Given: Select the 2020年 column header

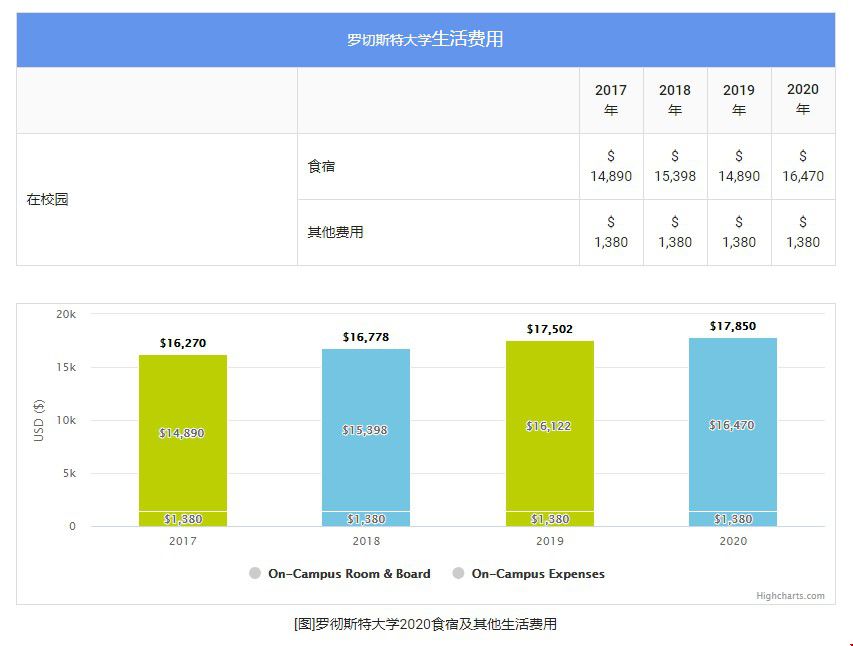Looking at the screenshot, I should coord(803,100).
